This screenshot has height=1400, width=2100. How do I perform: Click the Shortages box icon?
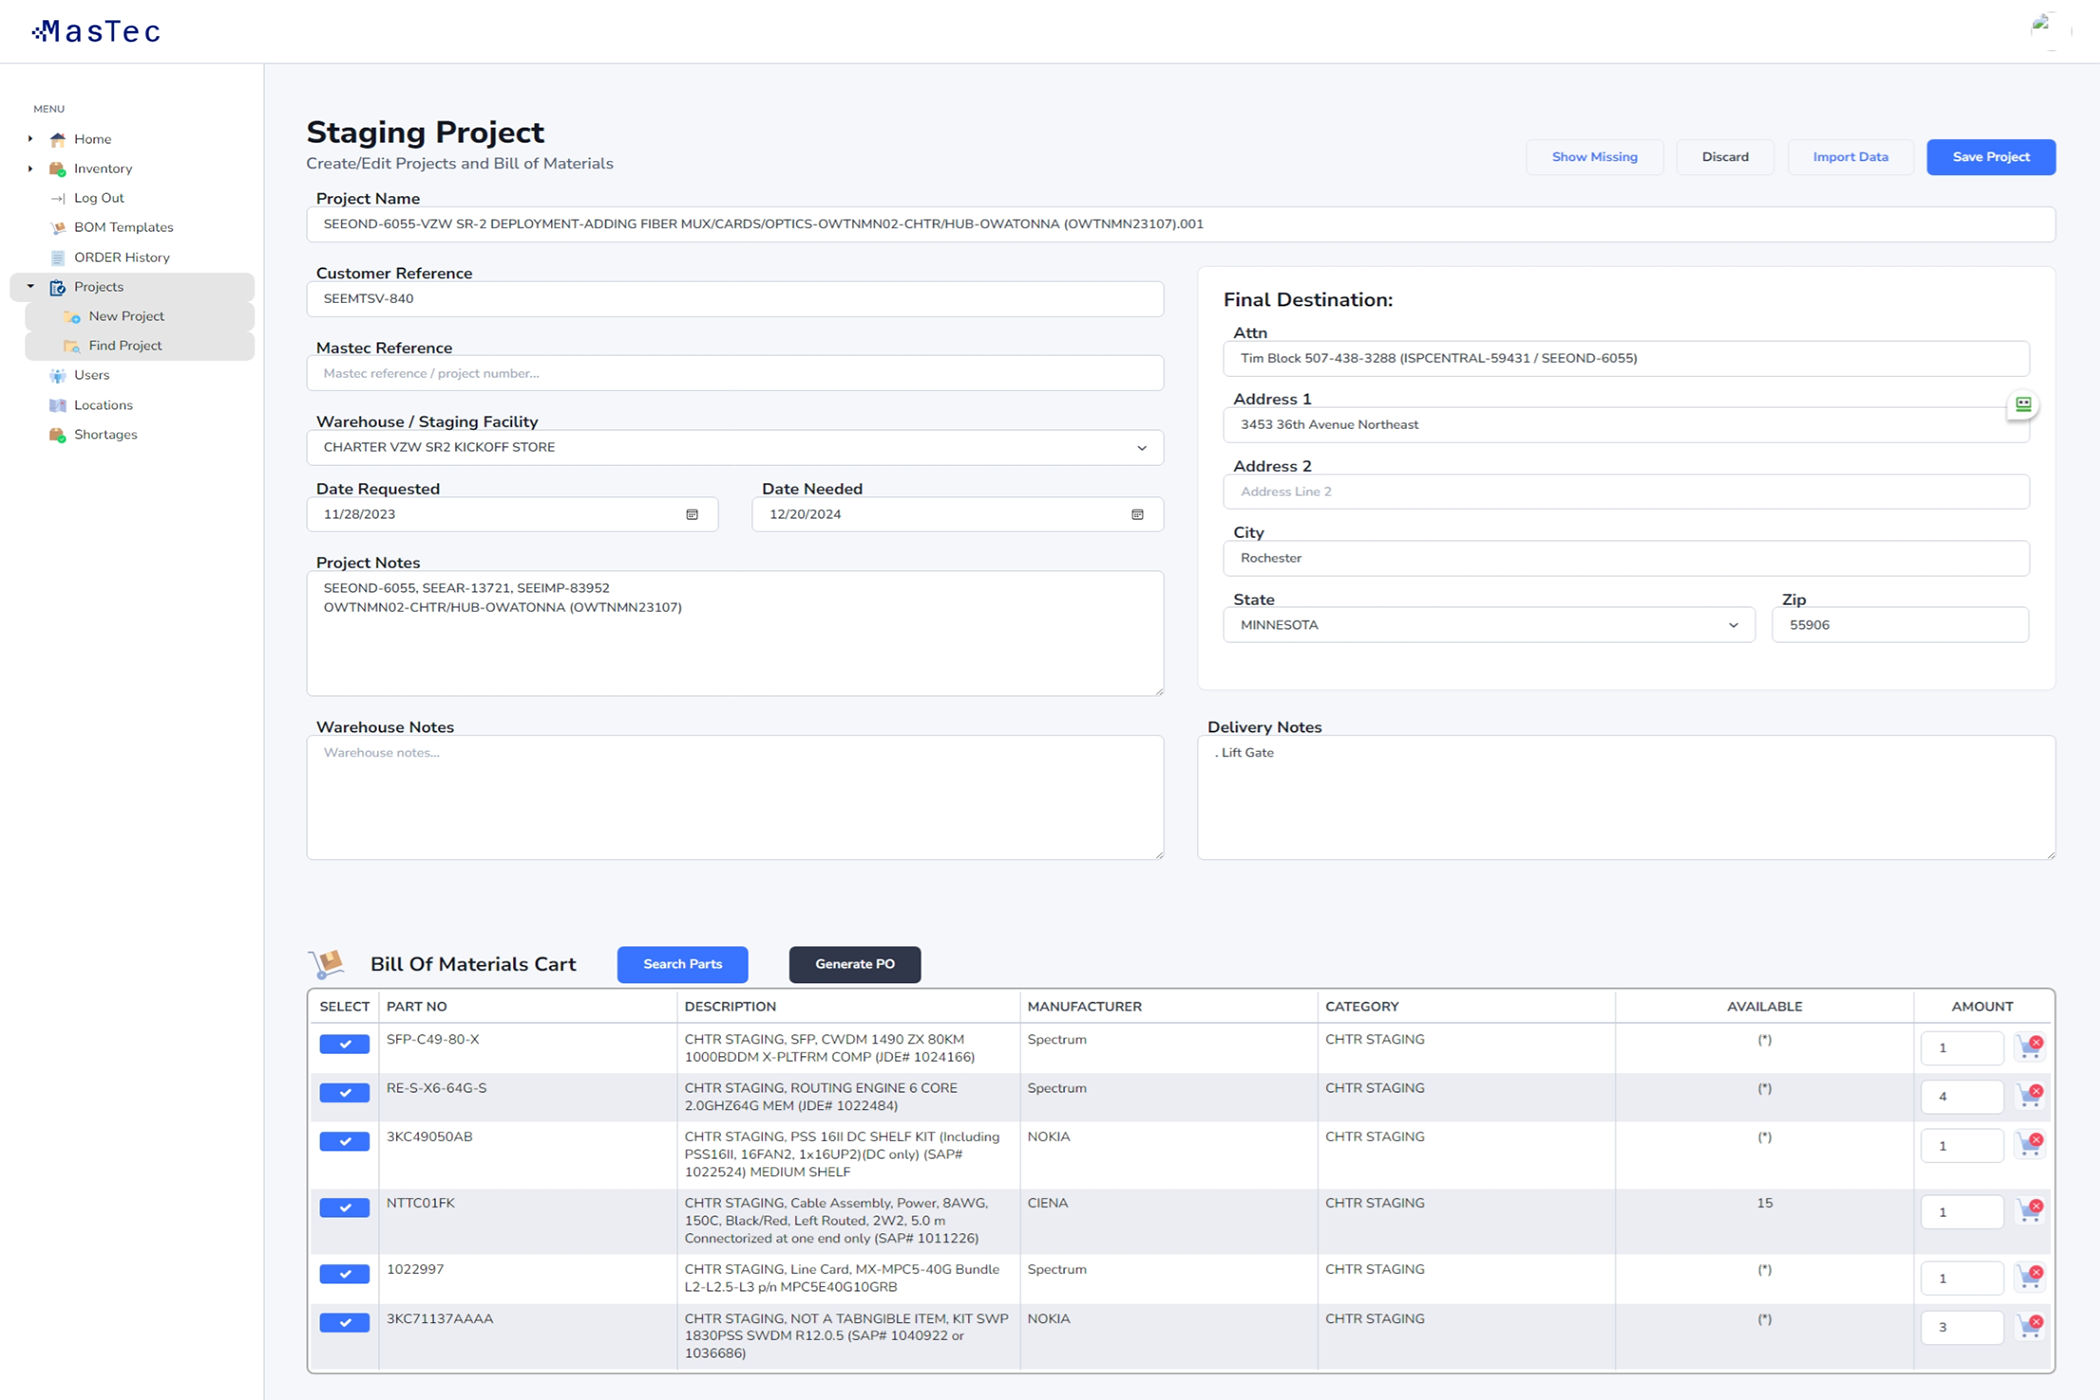(58, 435)
